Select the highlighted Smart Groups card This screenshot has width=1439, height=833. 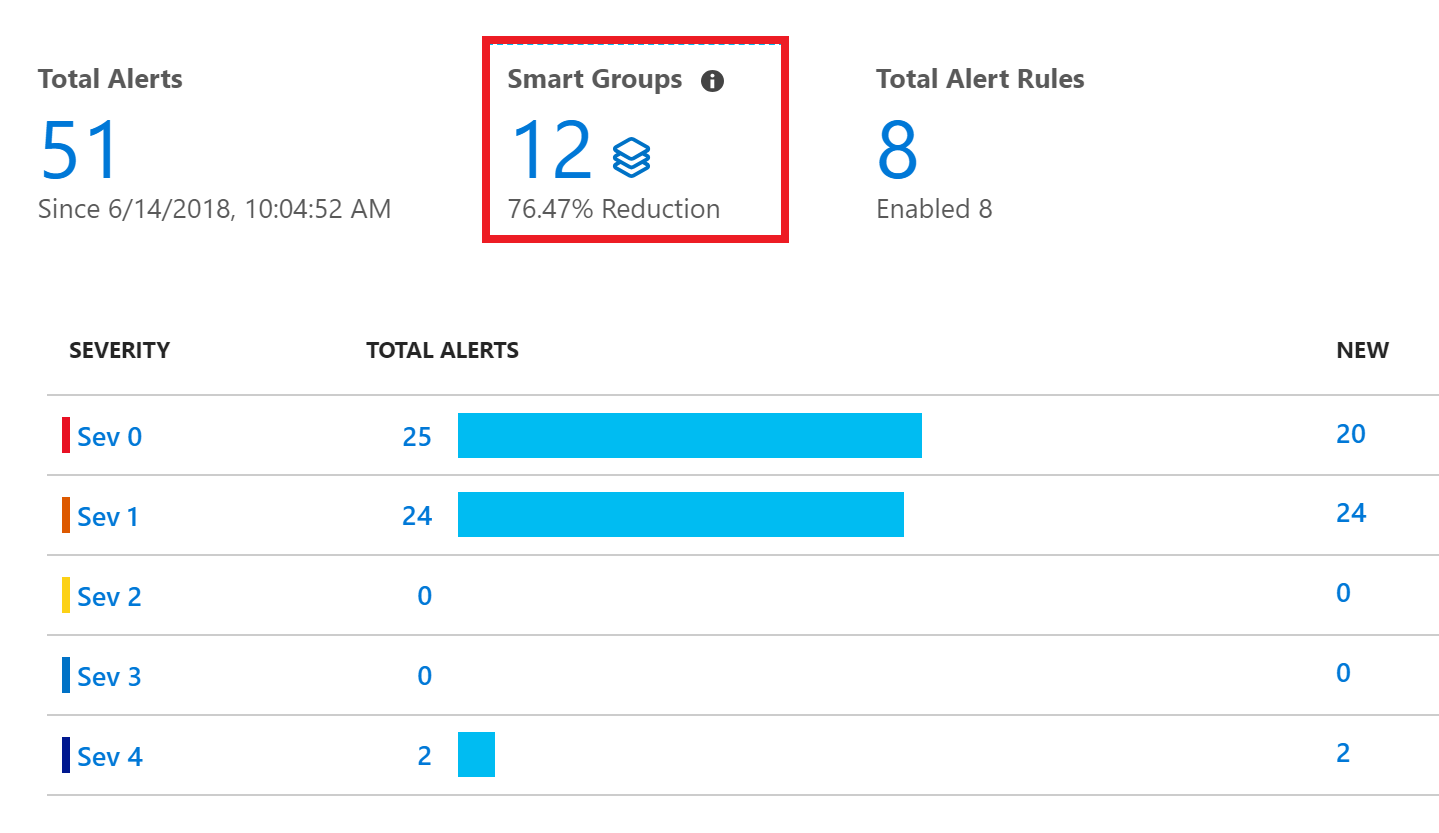[635, 139]
